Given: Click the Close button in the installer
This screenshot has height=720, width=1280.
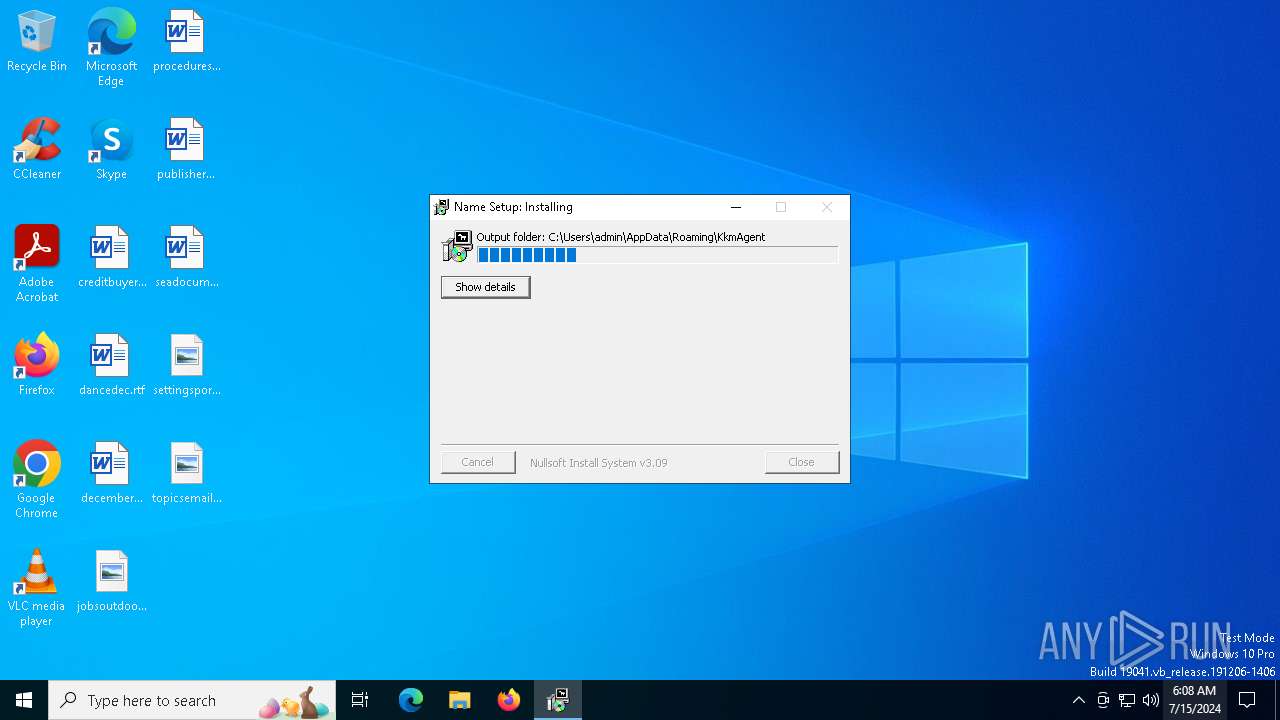Looking at the screenshot, I should [x=801, y=462].
